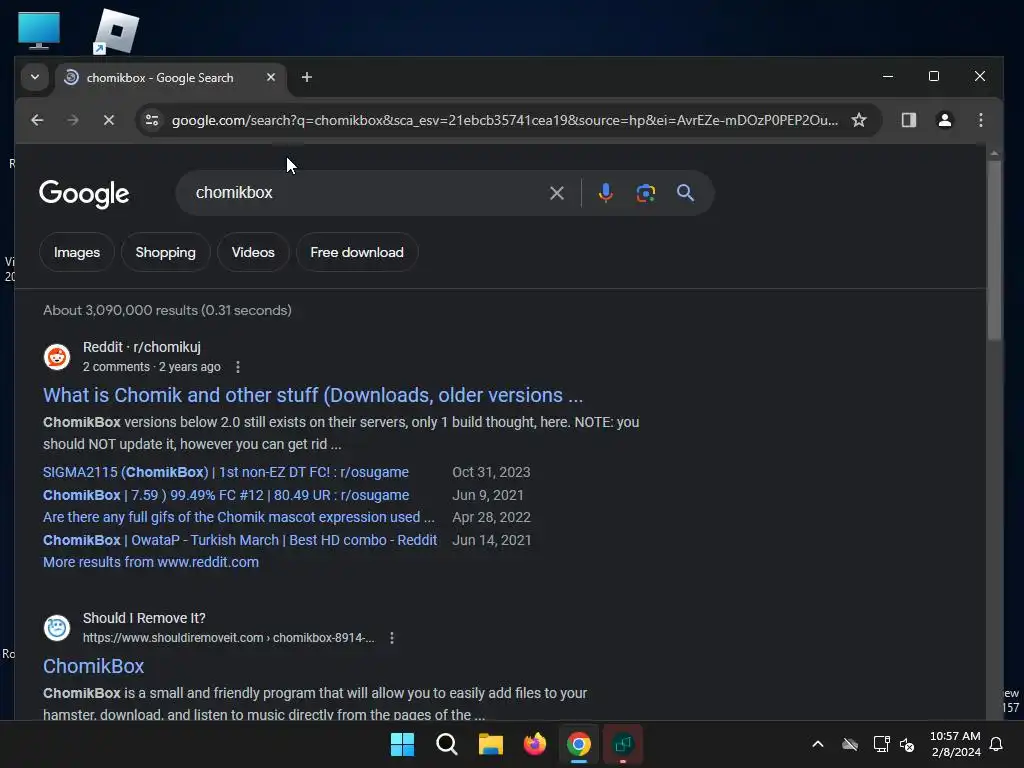Click the forward navigation arrow
The width and height of the screenshot is (1024, 768).
(73, 120)
